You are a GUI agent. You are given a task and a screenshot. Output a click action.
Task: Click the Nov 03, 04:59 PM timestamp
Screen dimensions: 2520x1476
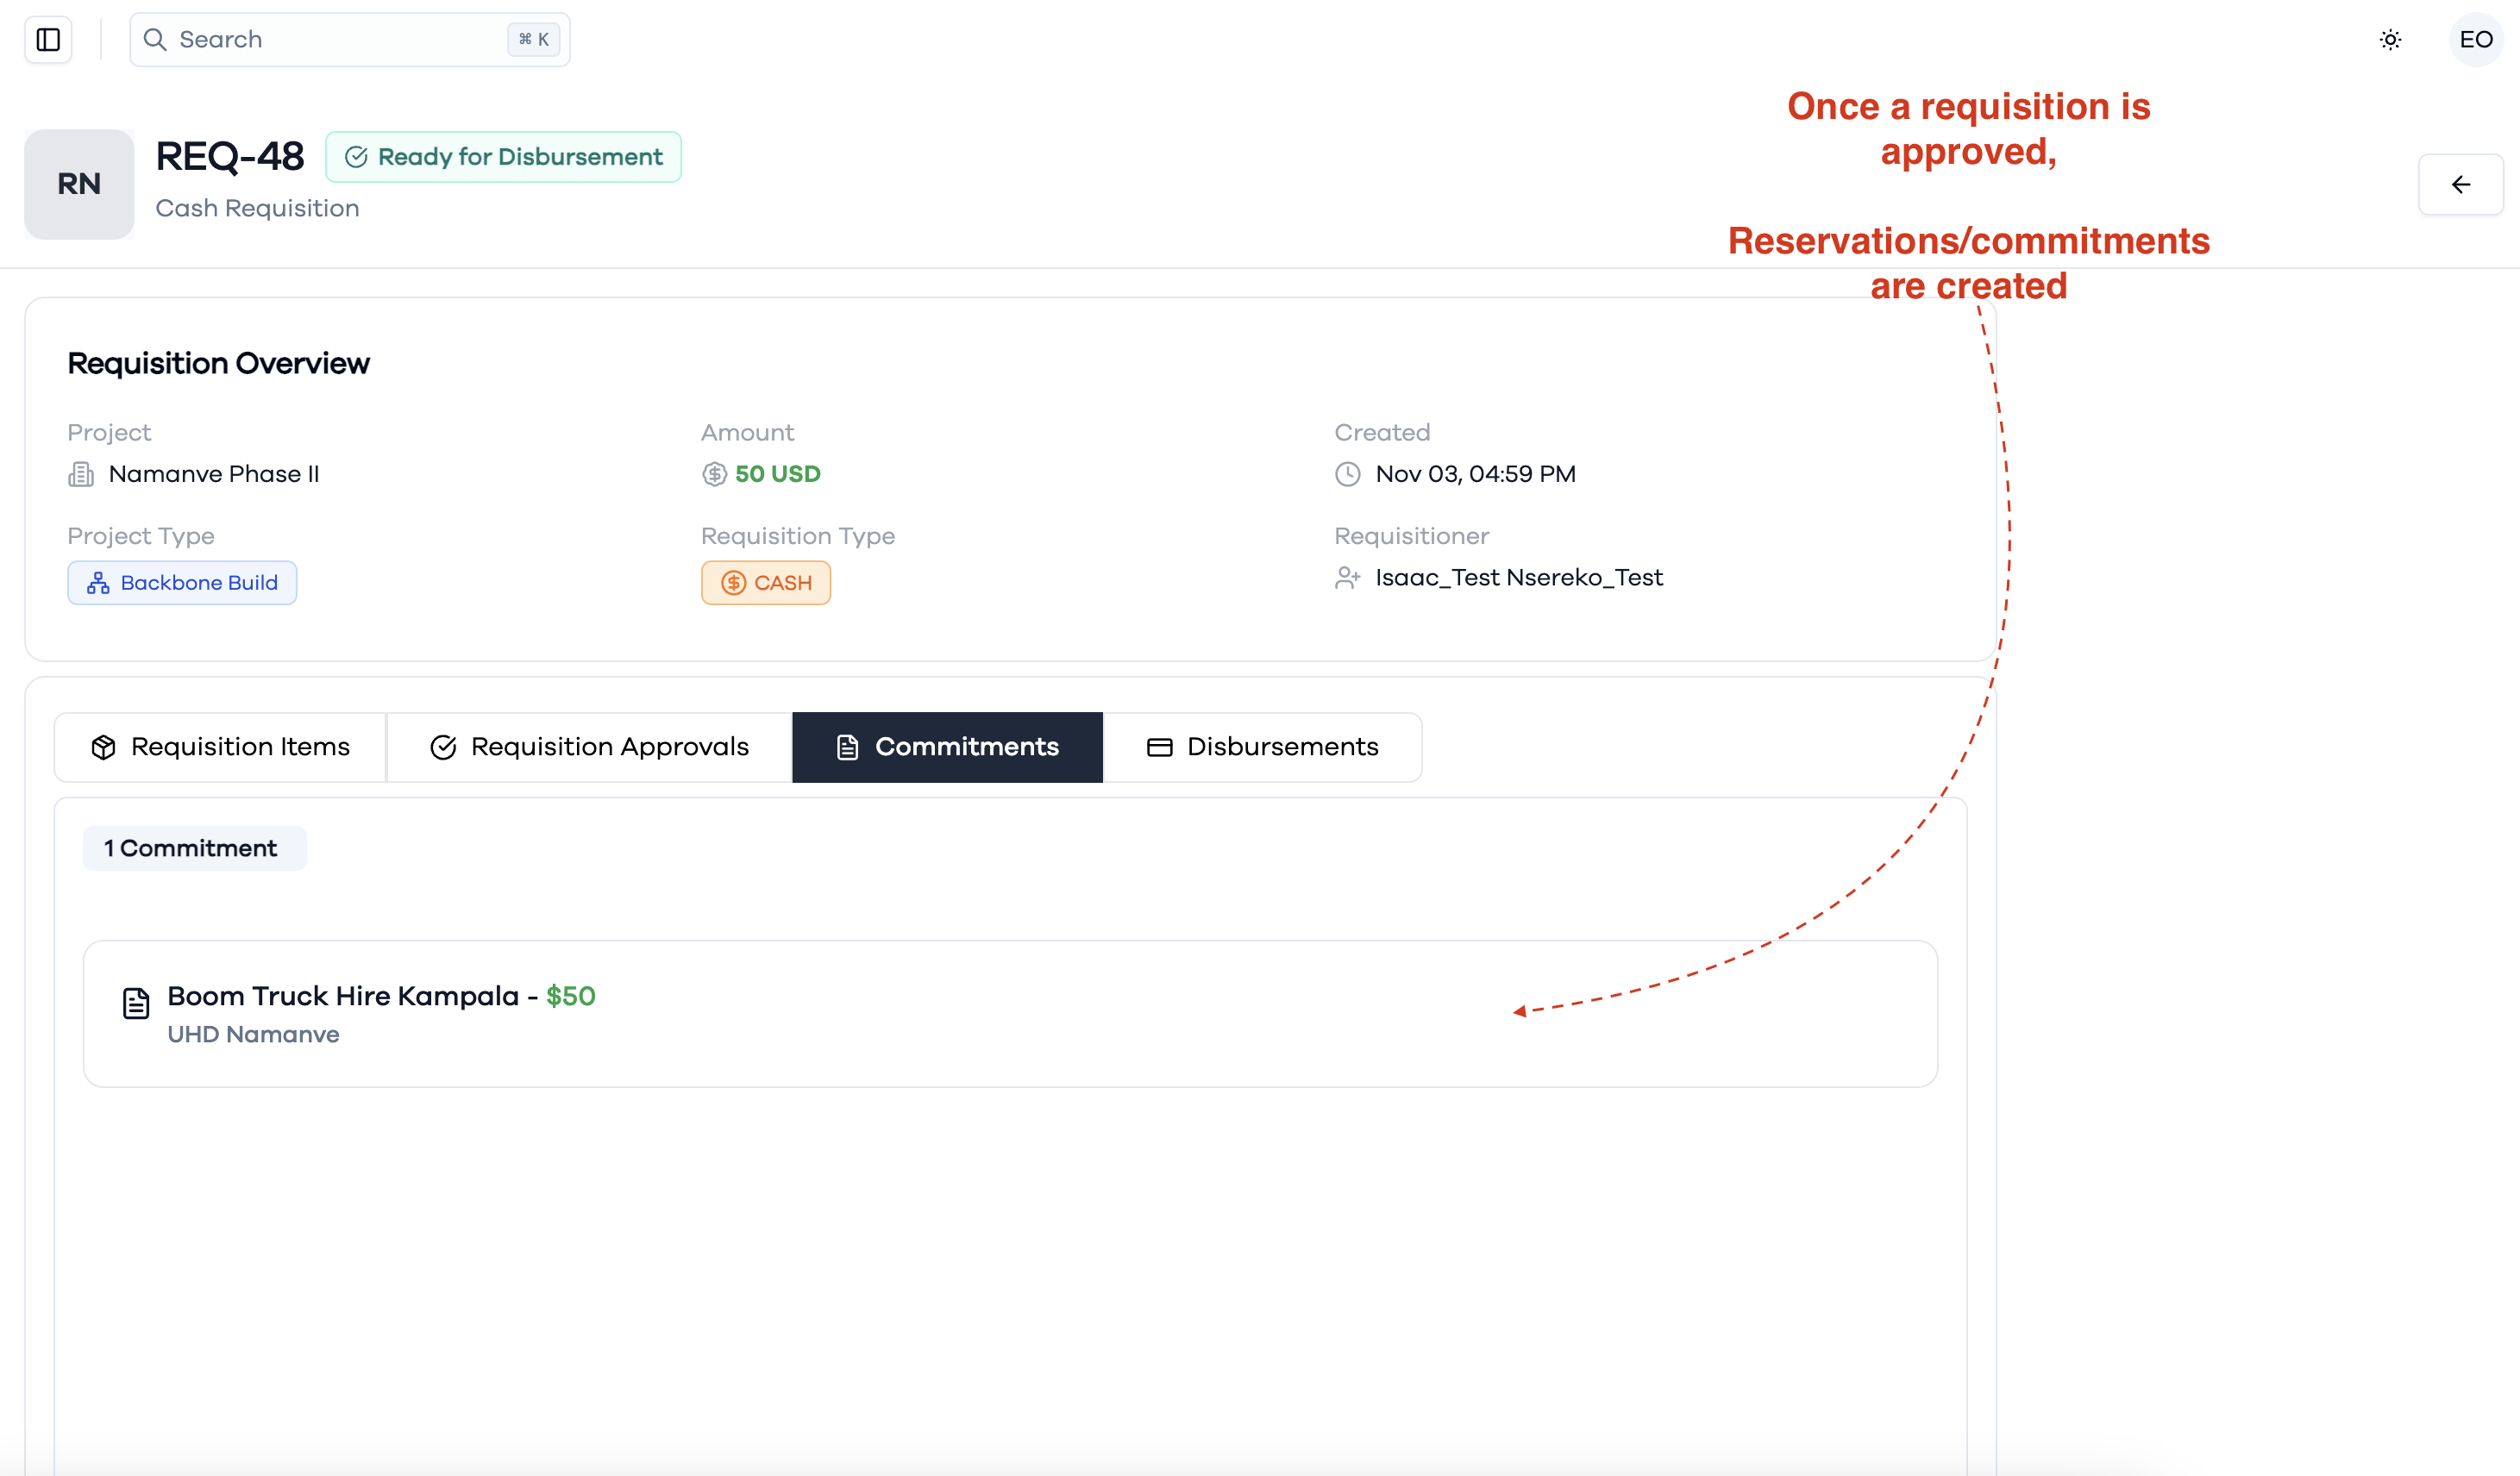coord(1476,474)
